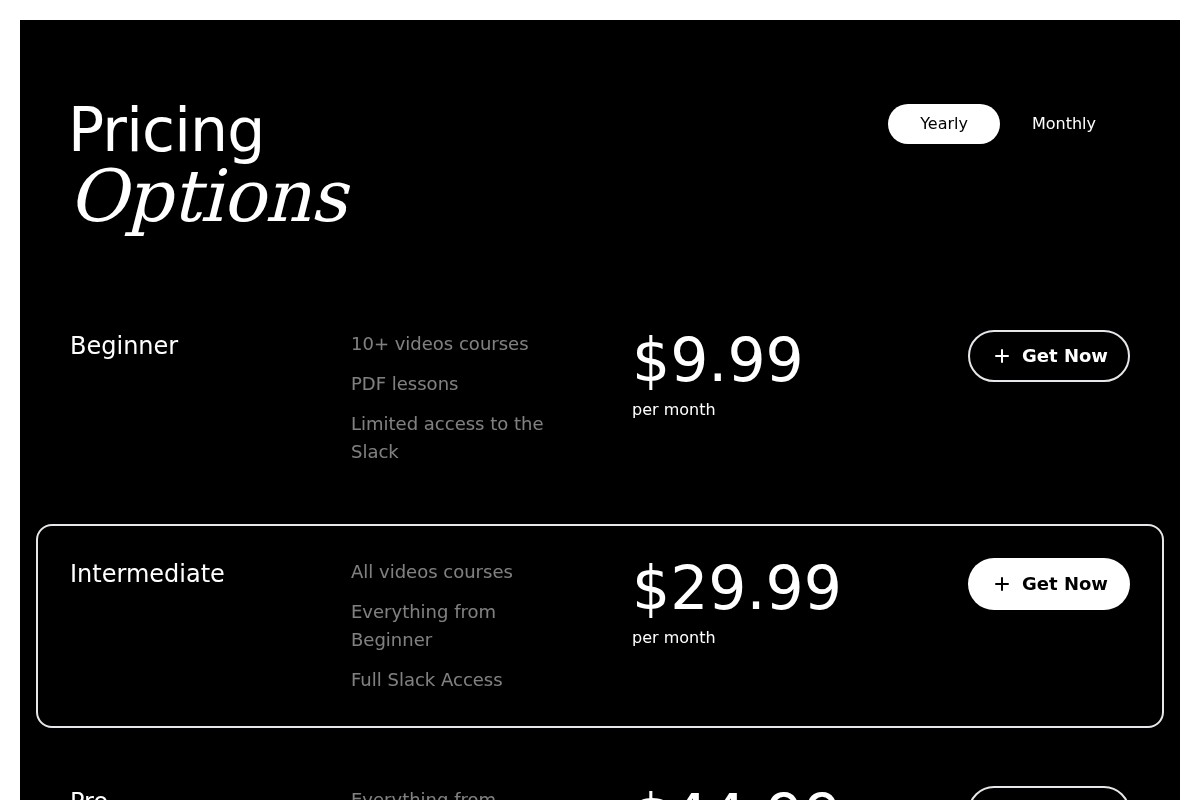The width and height of the screenshot is (1200, 800).
Task: Click the italic "Options" heading
Action: [210, 196]
